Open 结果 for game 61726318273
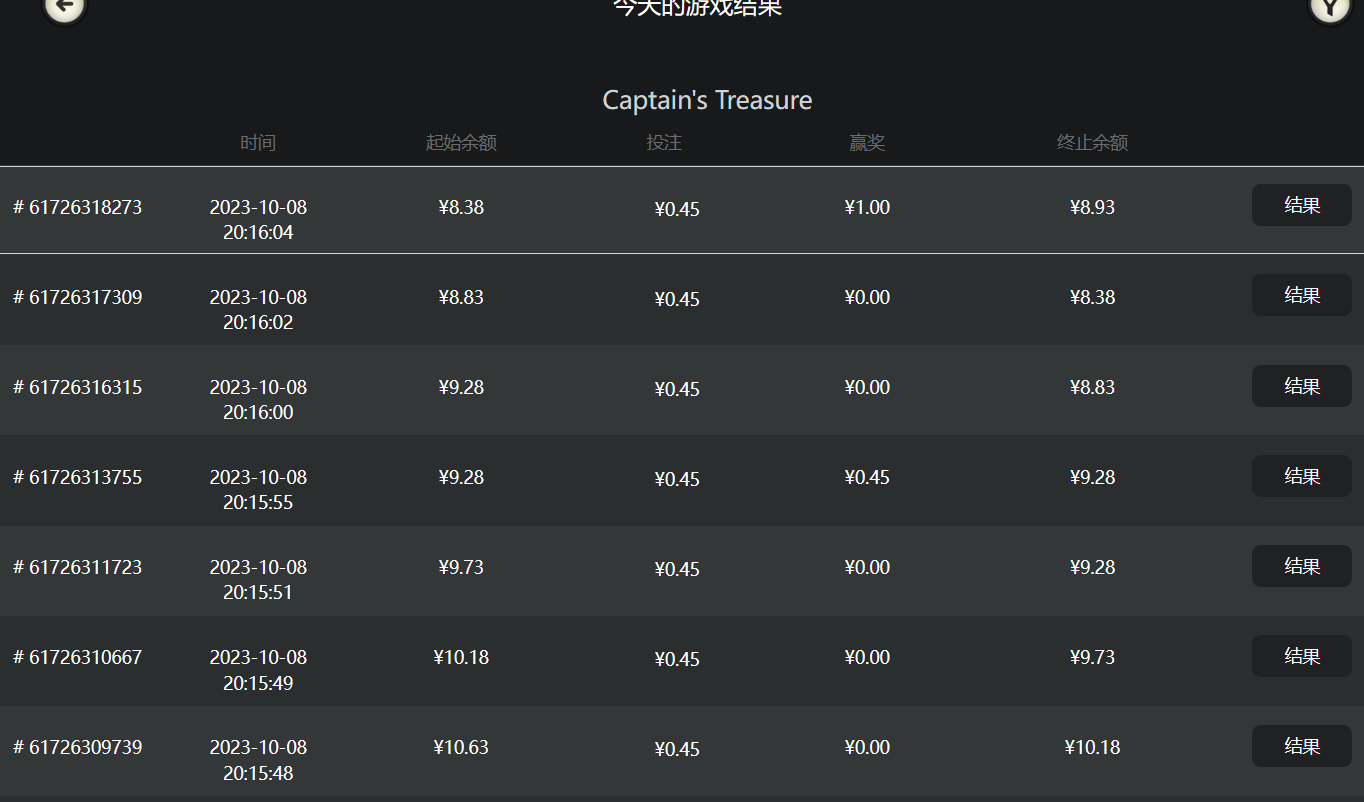The width and height of the screenshot is (1364, 802). [1301, 205]
